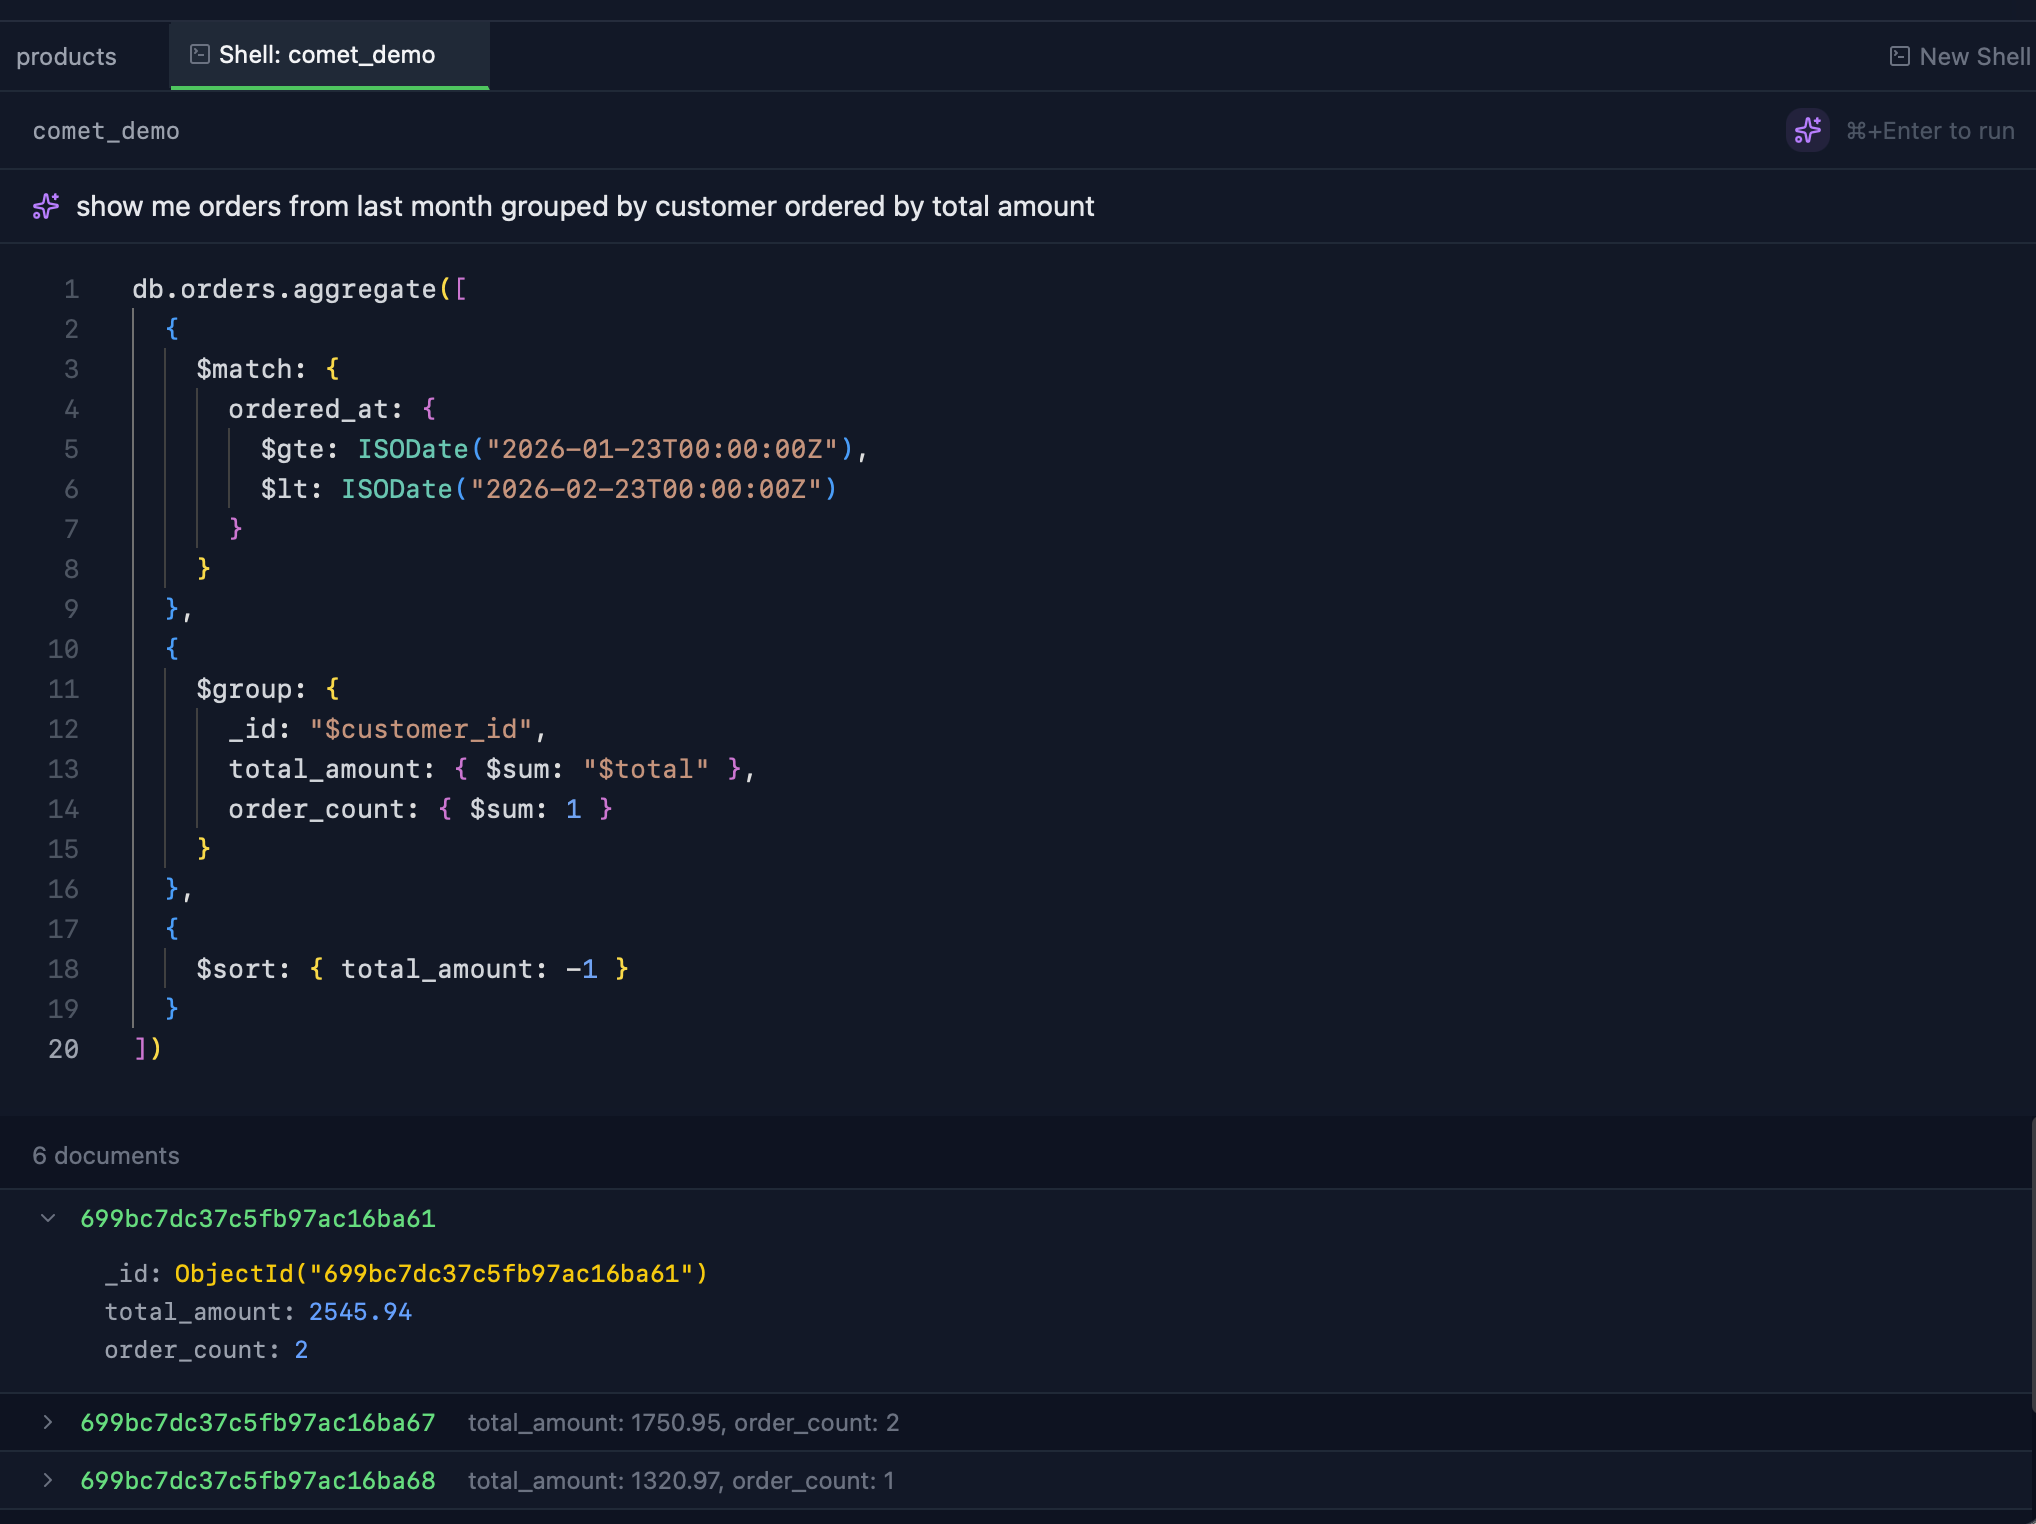The width and height of the screenshot is (2036, 1524).
Task: Expand document 699bc7dc37c5fb97ac16ba68
Action: pos(48,1481)
